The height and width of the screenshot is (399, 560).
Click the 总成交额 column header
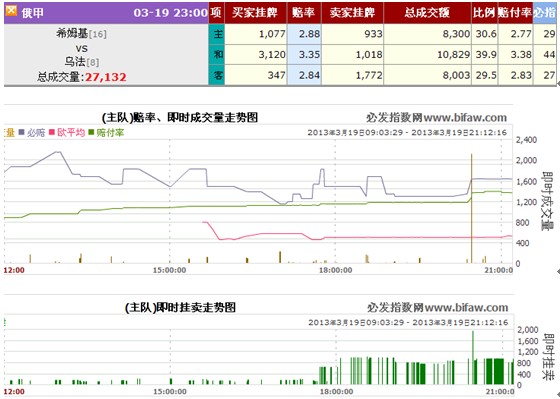point(428,13)
